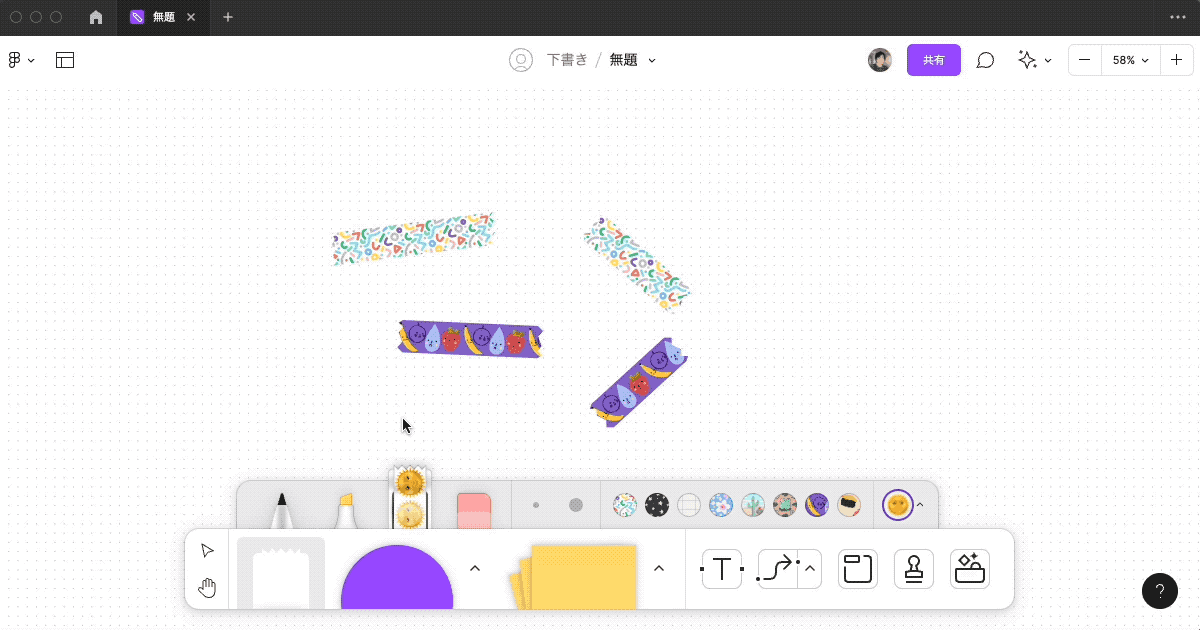The image size is (1200, 630).
Task: Open the sticky note options chevron
Action: [659, 568]
